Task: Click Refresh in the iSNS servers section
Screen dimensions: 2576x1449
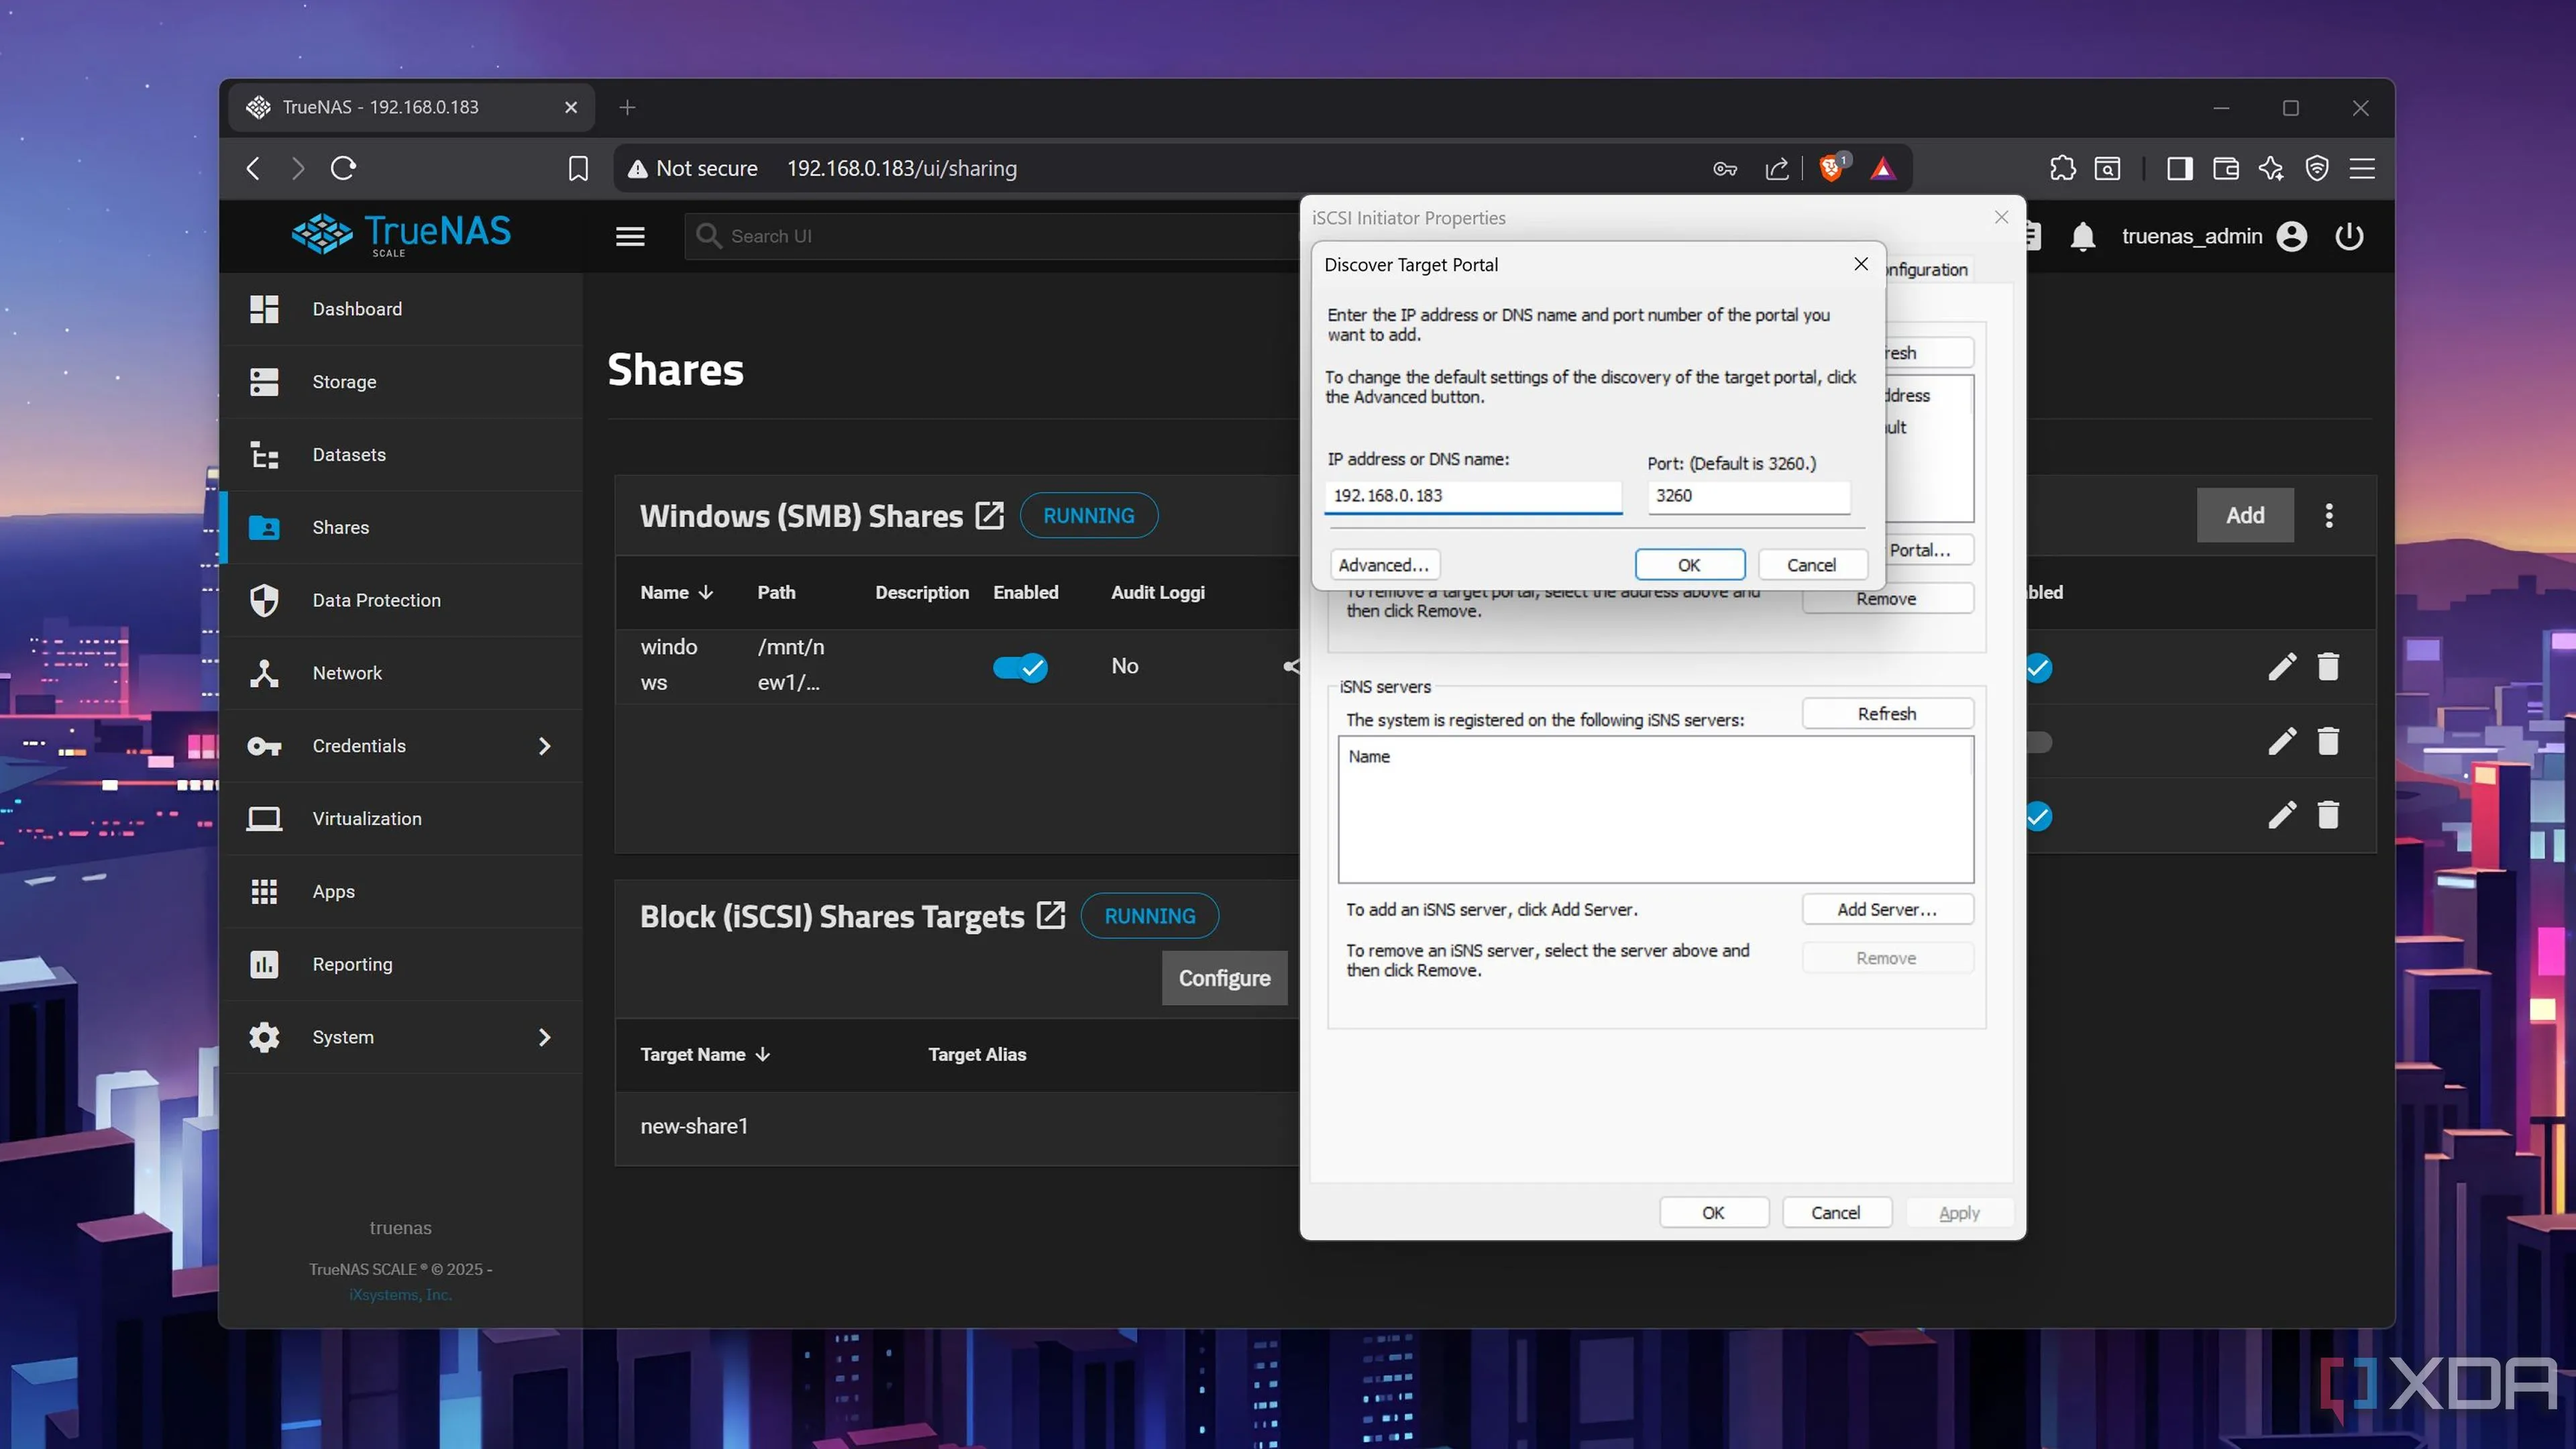Action: coord(1887,713)
